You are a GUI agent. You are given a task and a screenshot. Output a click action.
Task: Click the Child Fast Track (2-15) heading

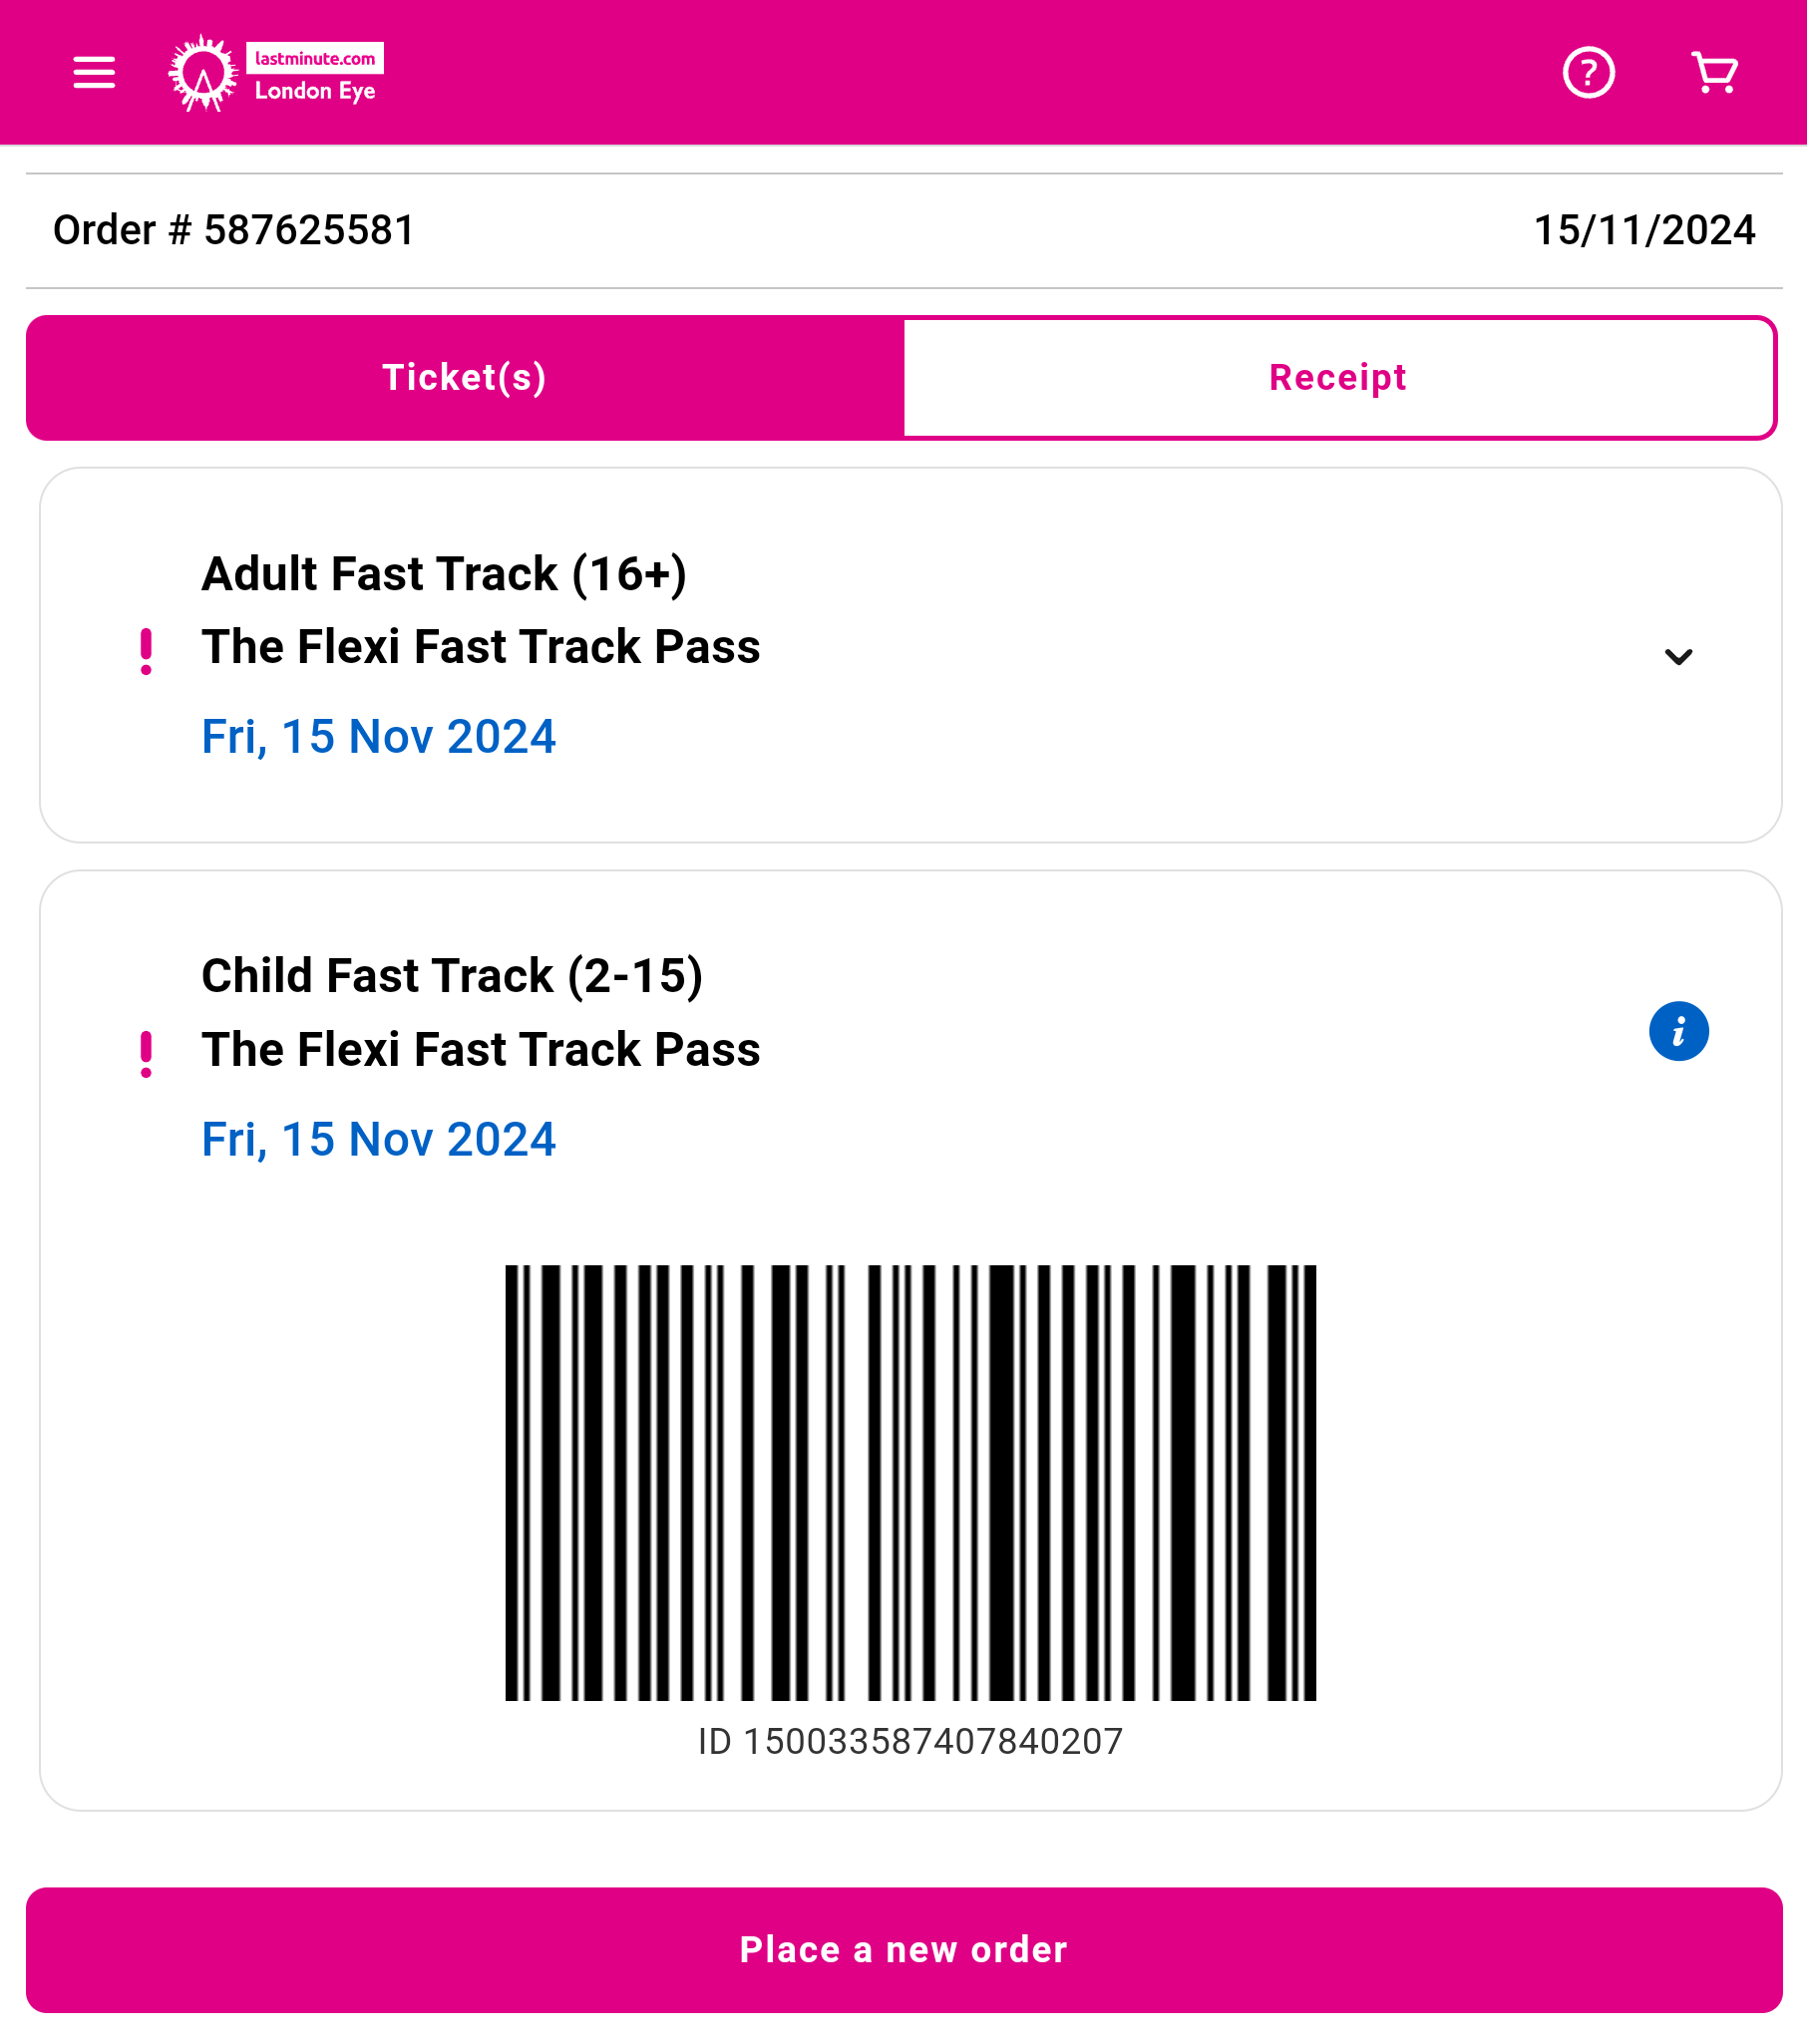[x=452, y=976]
